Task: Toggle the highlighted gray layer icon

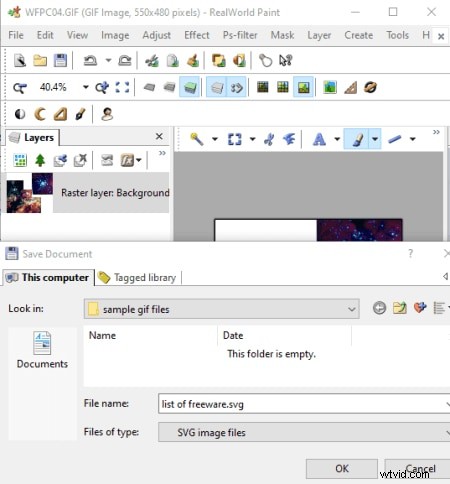Action: 217,87
